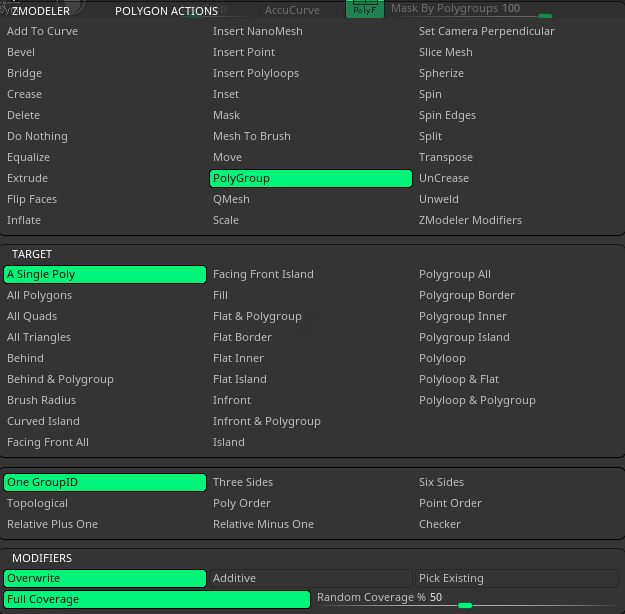
Task: Choose Flat Island target
Action: (x=240, y=379)
